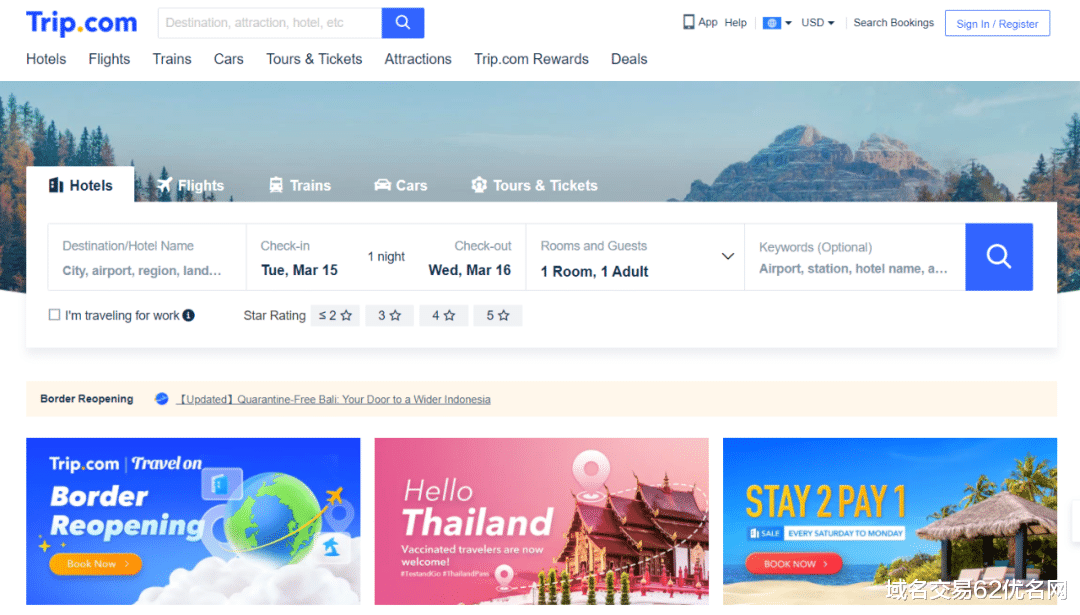Switch to the Flights tab with the airplane icon
The image size is (1080, 615).
191,185
